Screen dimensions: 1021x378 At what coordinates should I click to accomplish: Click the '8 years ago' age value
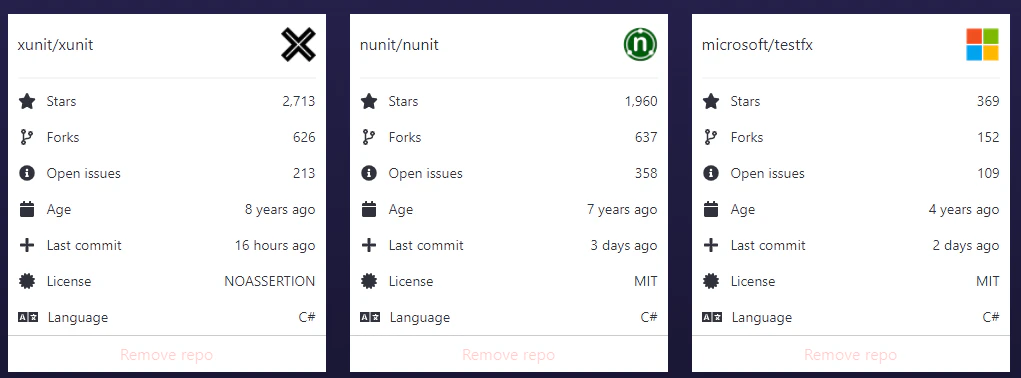click(280, 209)
